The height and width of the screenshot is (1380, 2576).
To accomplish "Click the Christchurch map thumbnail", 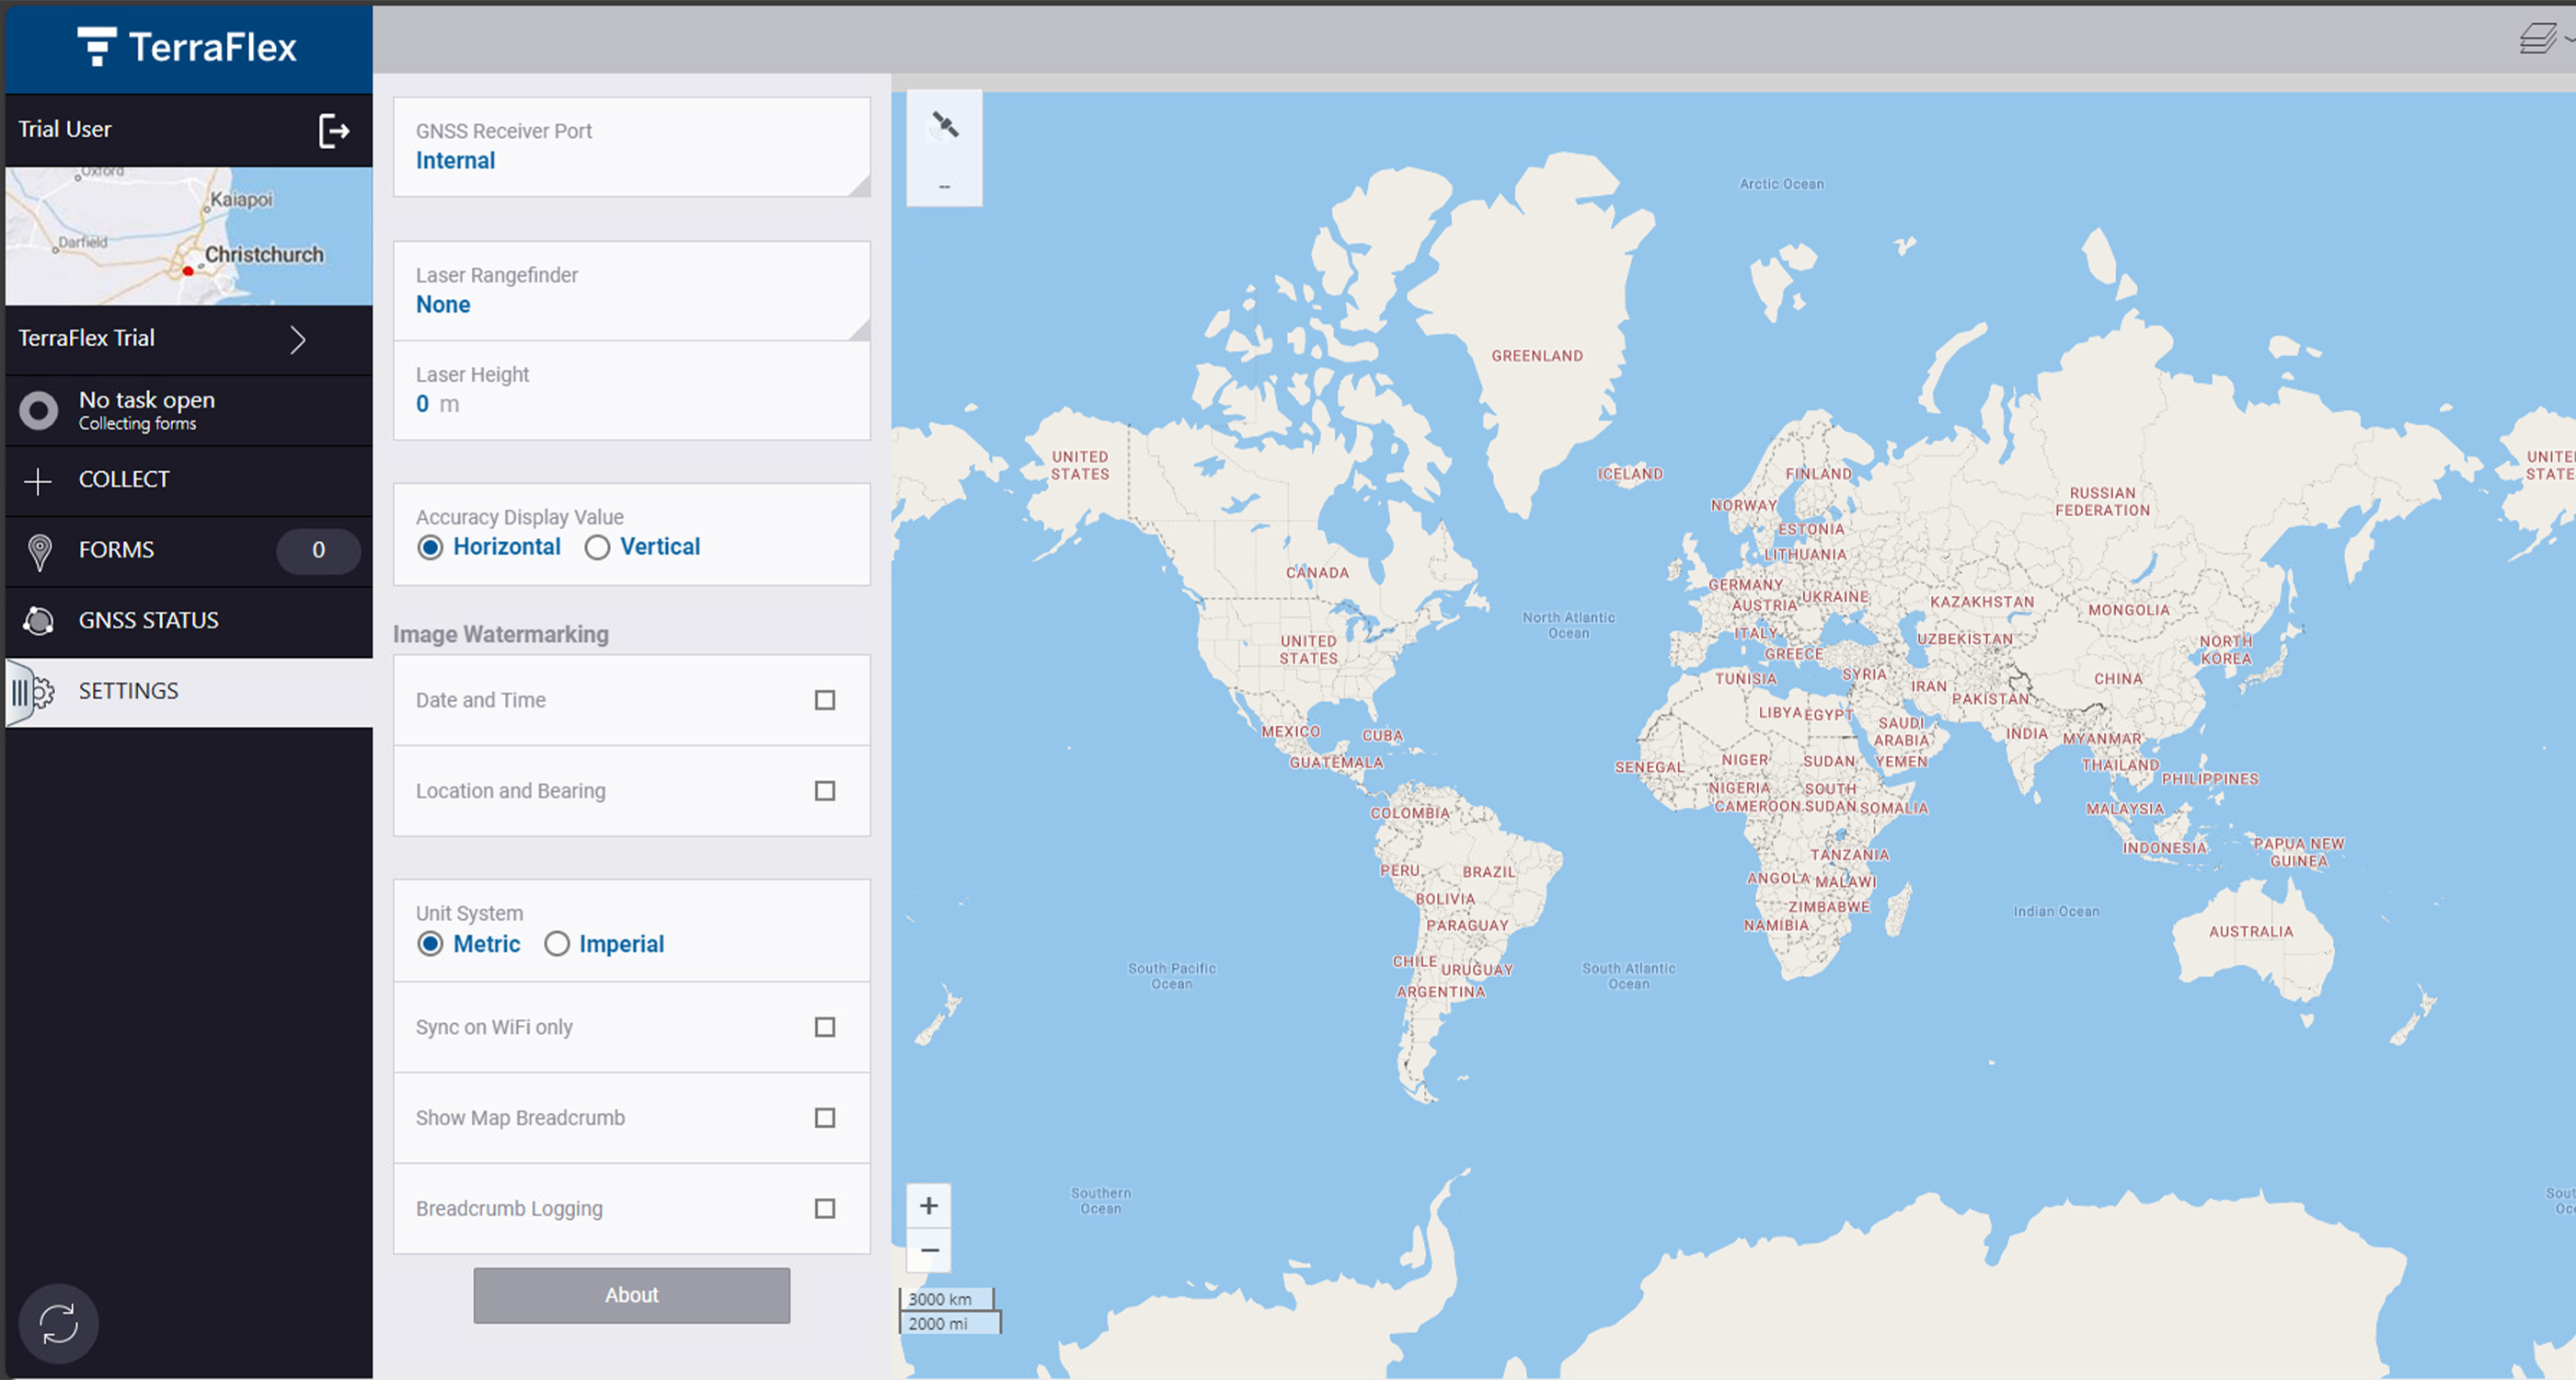I will [189, 236].
